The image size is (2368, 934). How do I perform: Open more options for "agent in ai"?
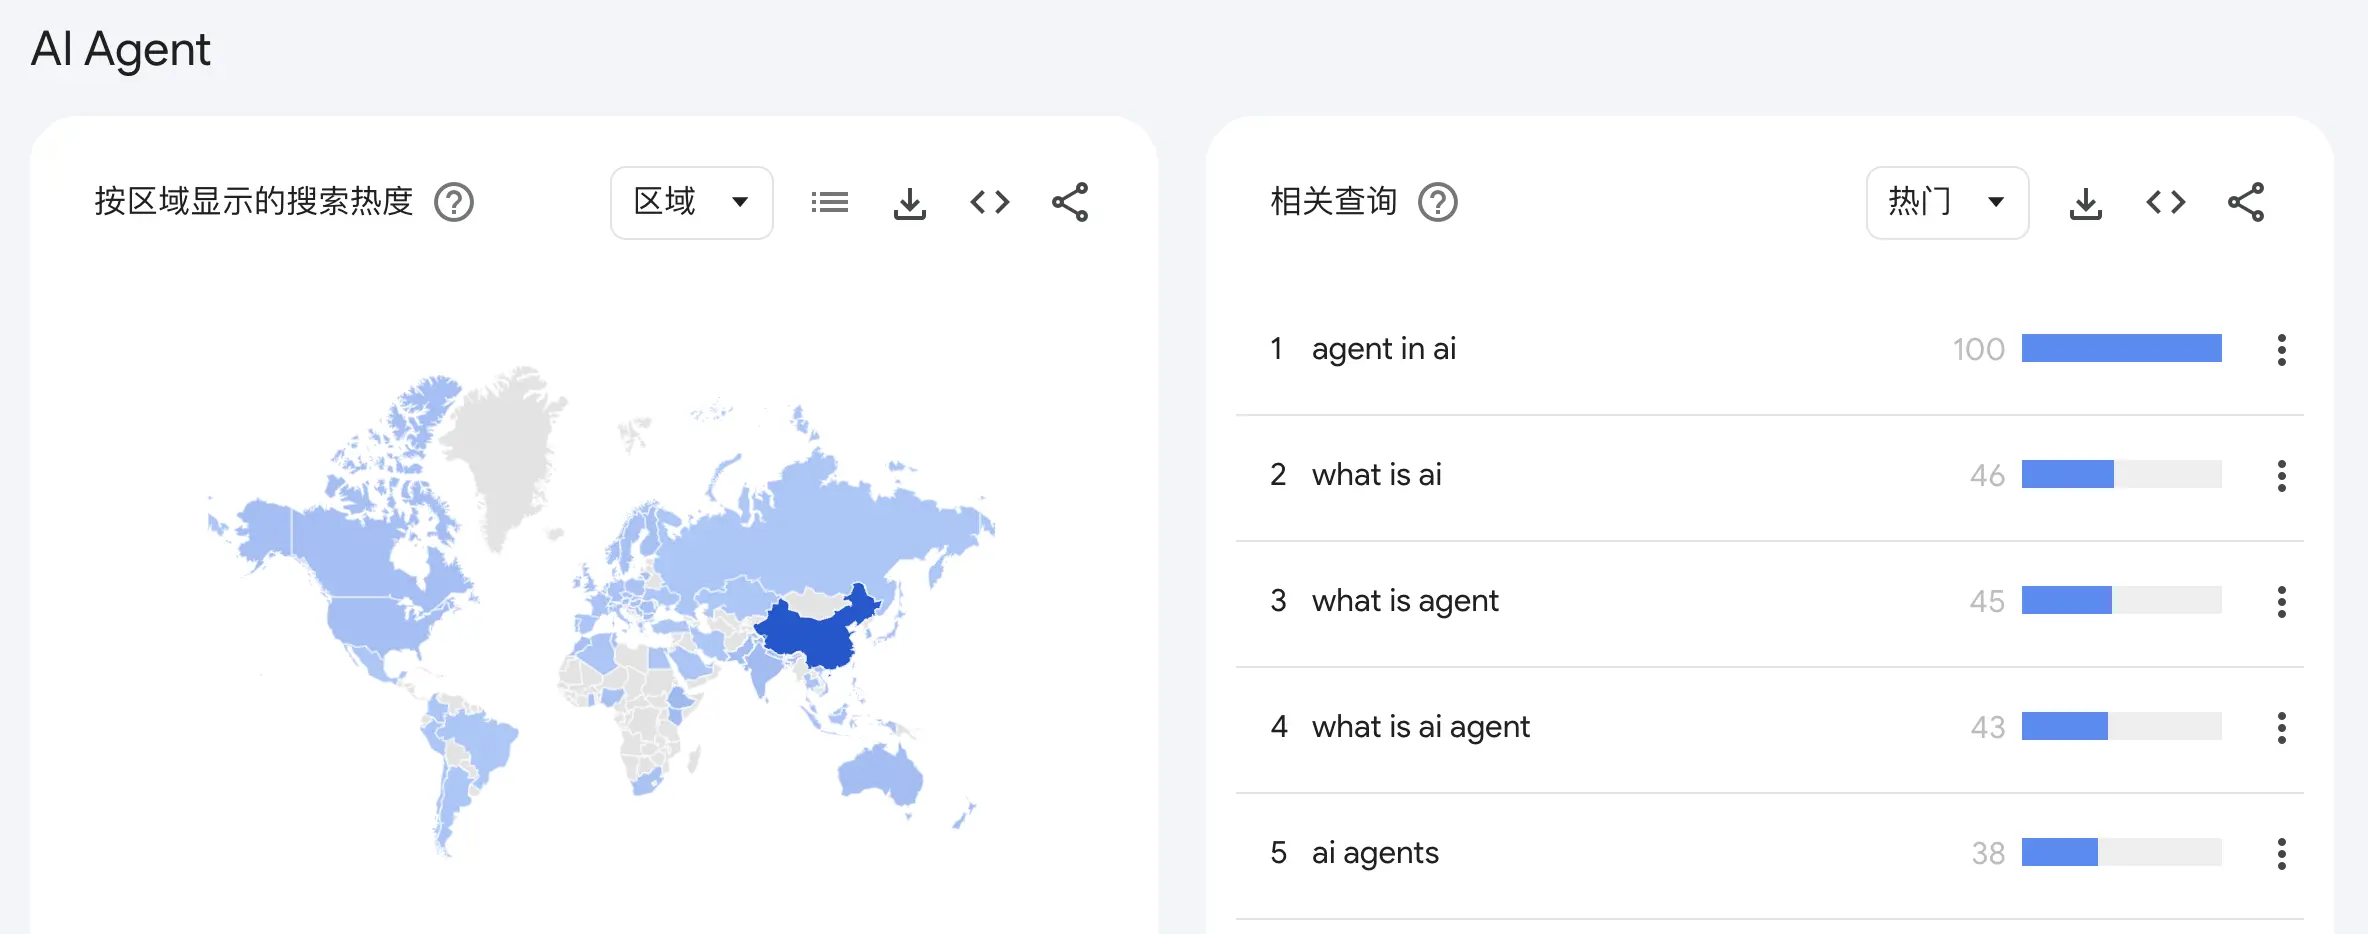(x=2281, y=350)
